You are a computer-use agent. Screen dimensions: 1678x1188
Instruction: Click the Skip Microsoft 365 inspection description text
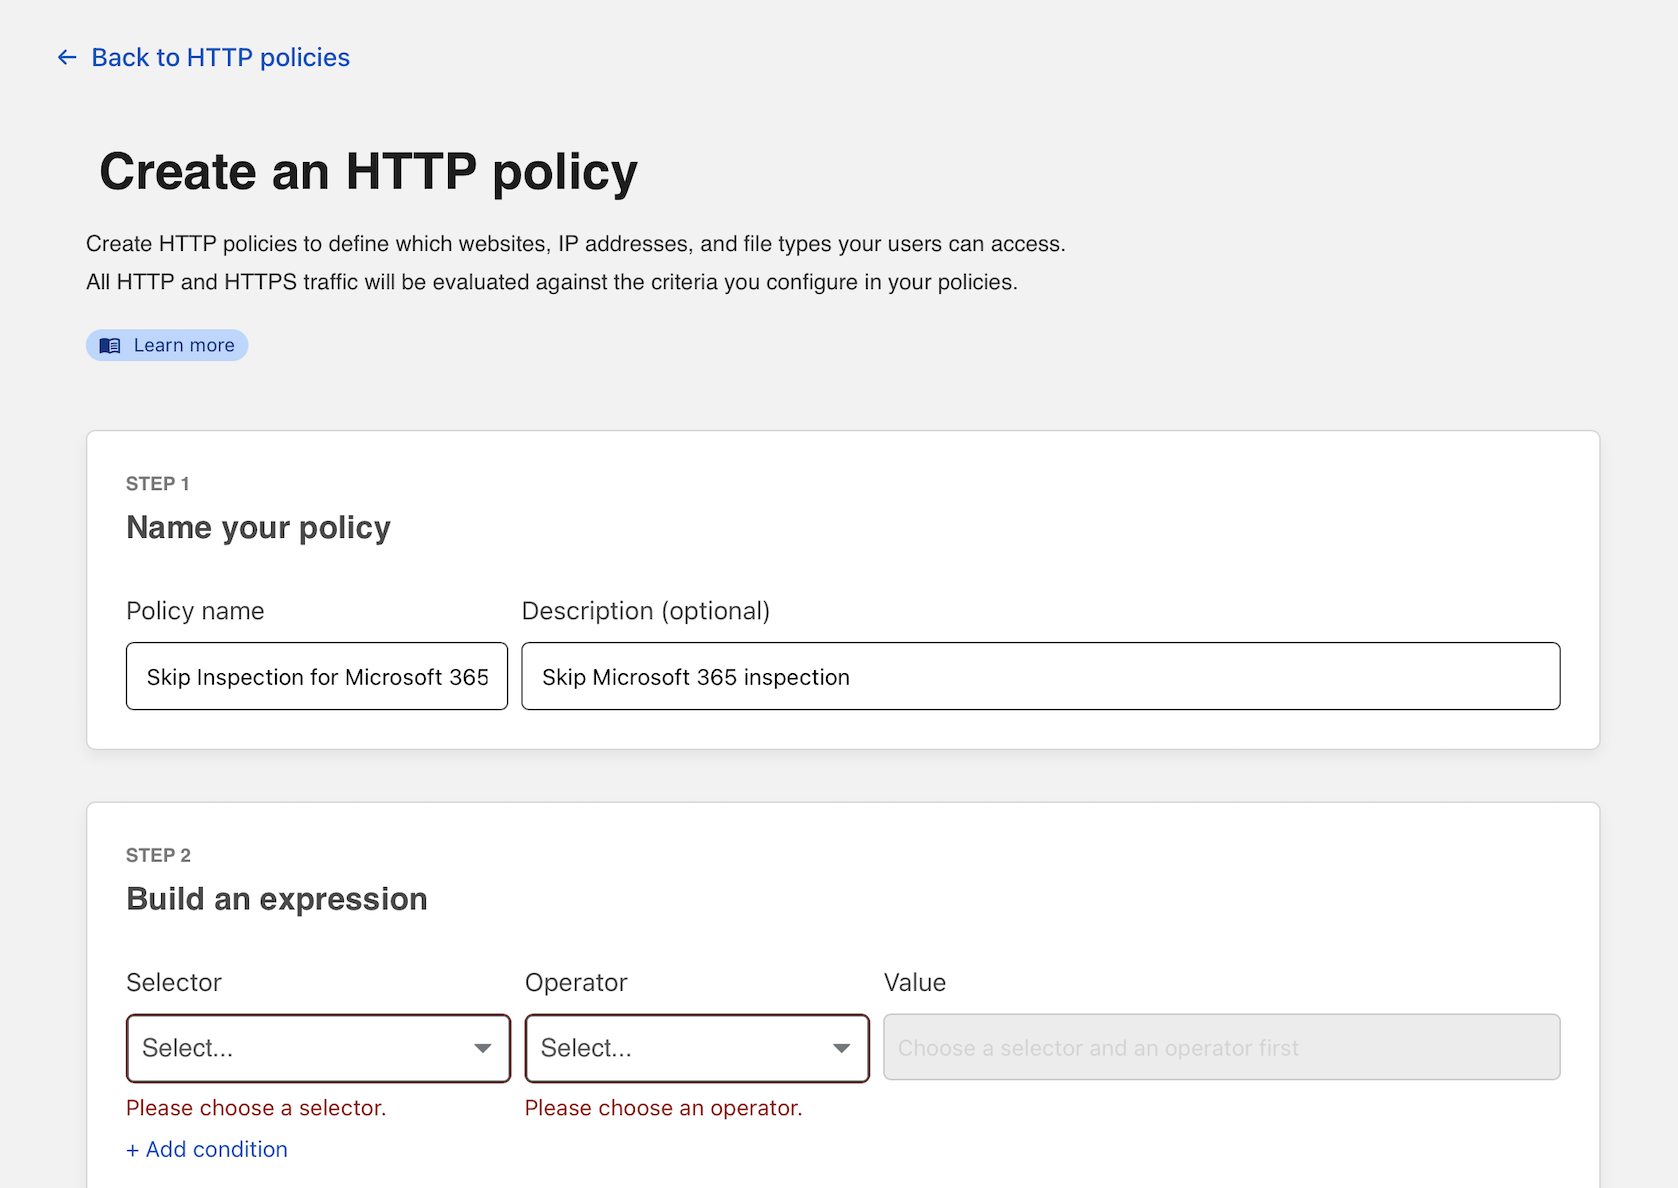pos(695,676)
